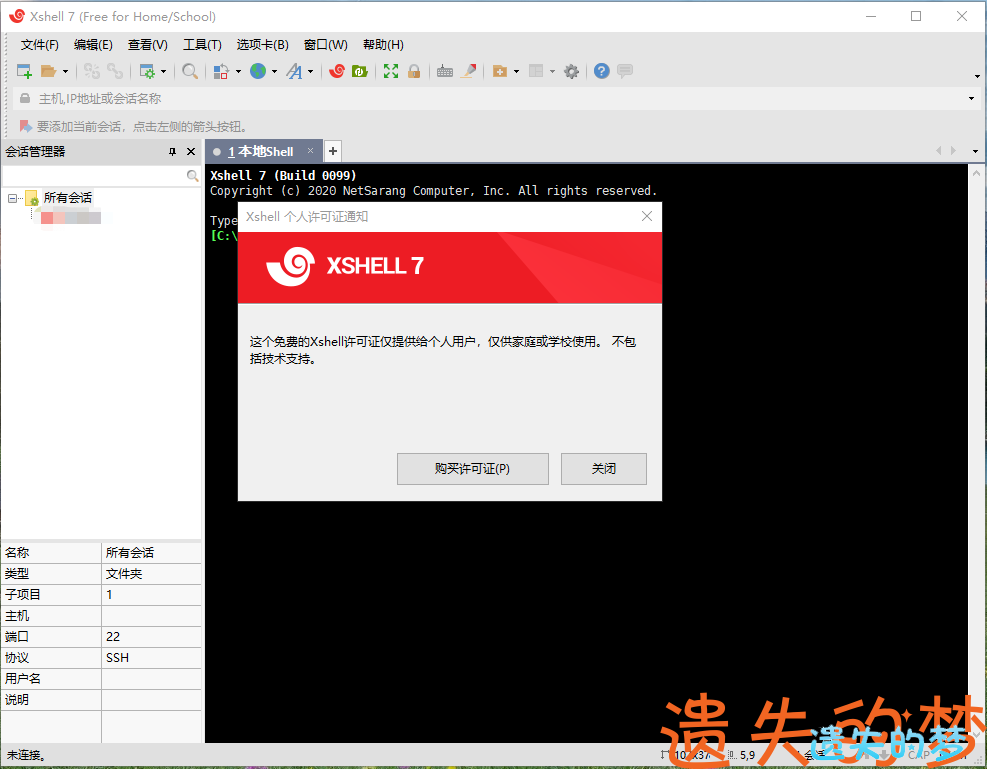Collapse the 所有会话 tree node
Image resolution: width=987 pixels, height=769 pixels.
[x=12, y=198]
